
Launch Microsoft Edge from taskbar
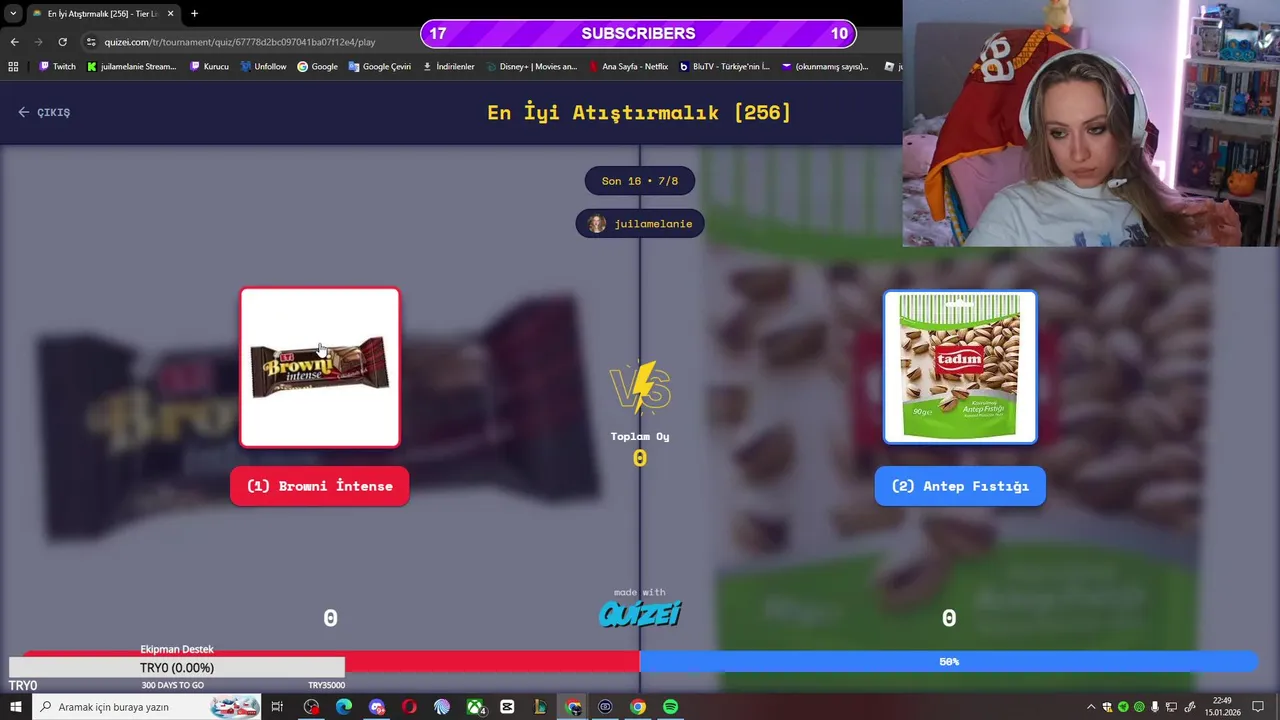[x=344, y=707]
